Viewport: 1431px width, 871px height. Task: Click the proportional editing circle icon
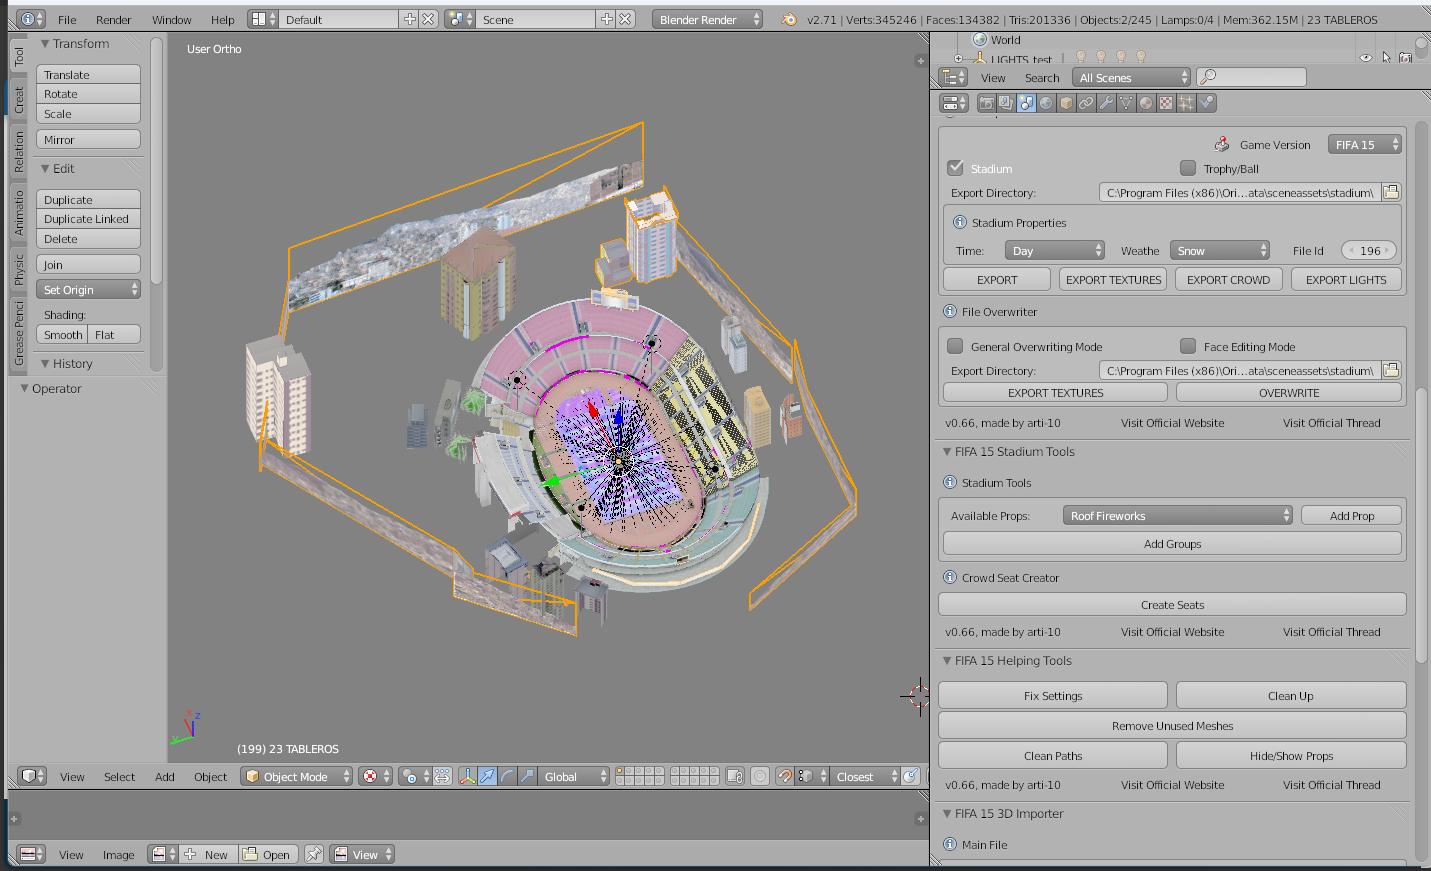760,776
